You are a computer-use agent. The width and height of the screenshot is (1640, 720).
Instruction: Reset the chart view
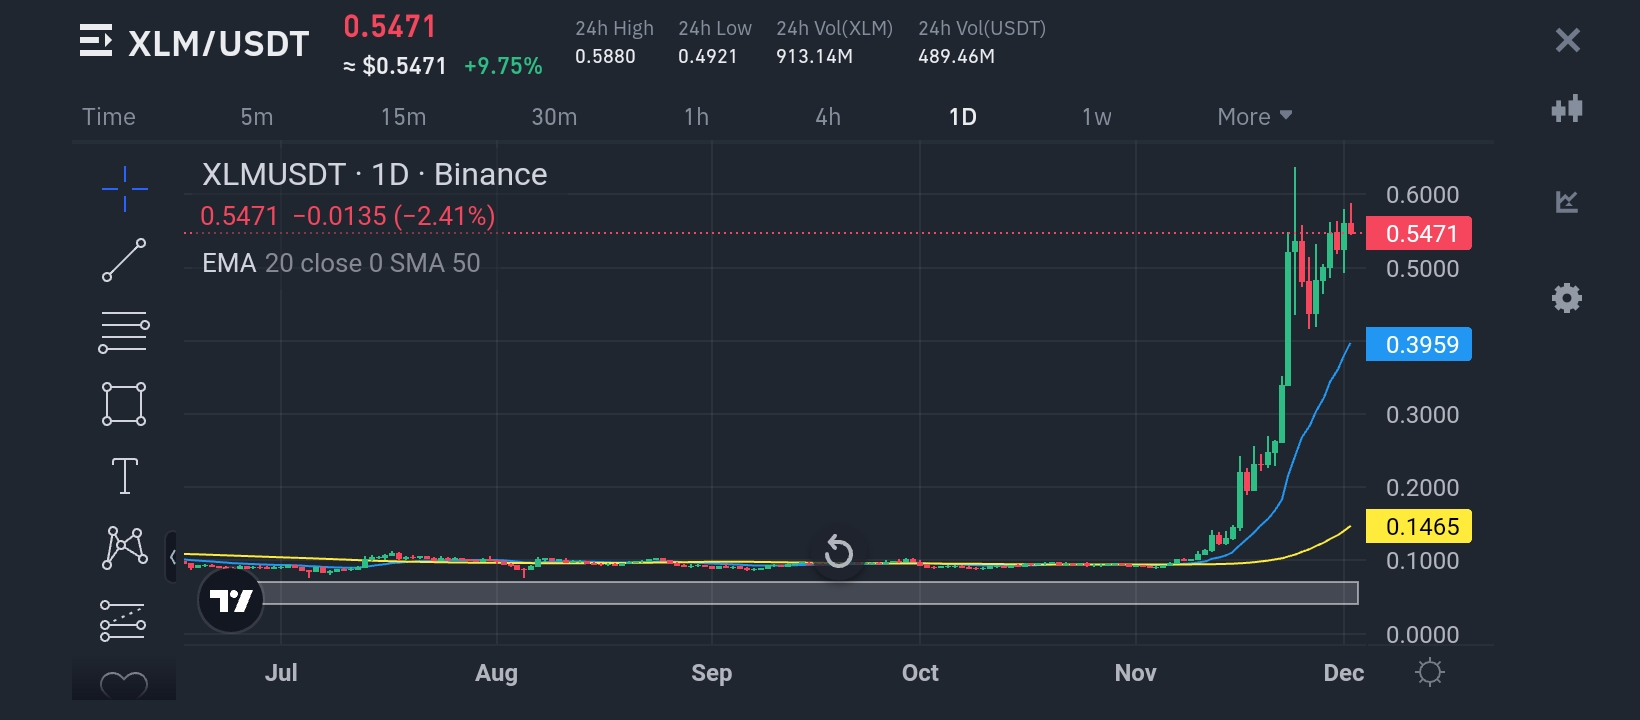[838, 551]
